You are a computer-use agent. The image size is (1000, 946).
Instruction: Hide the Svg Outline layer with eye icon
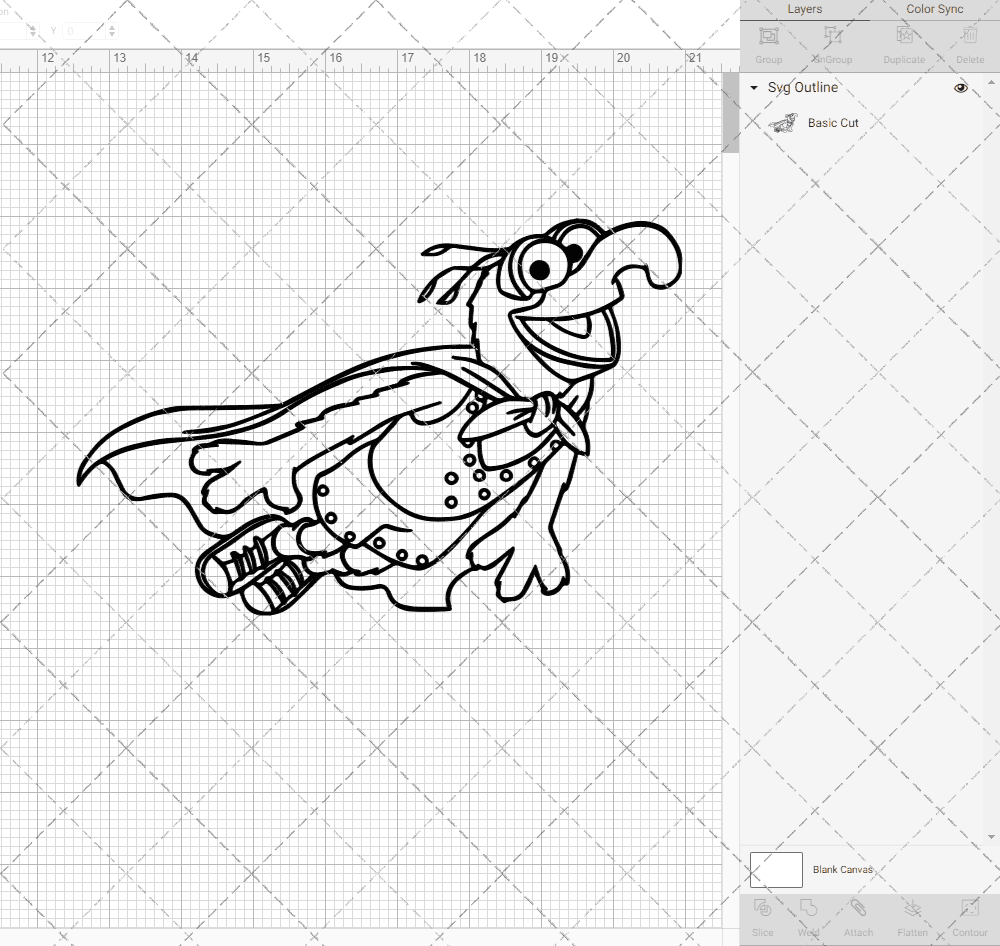[960, 88]
